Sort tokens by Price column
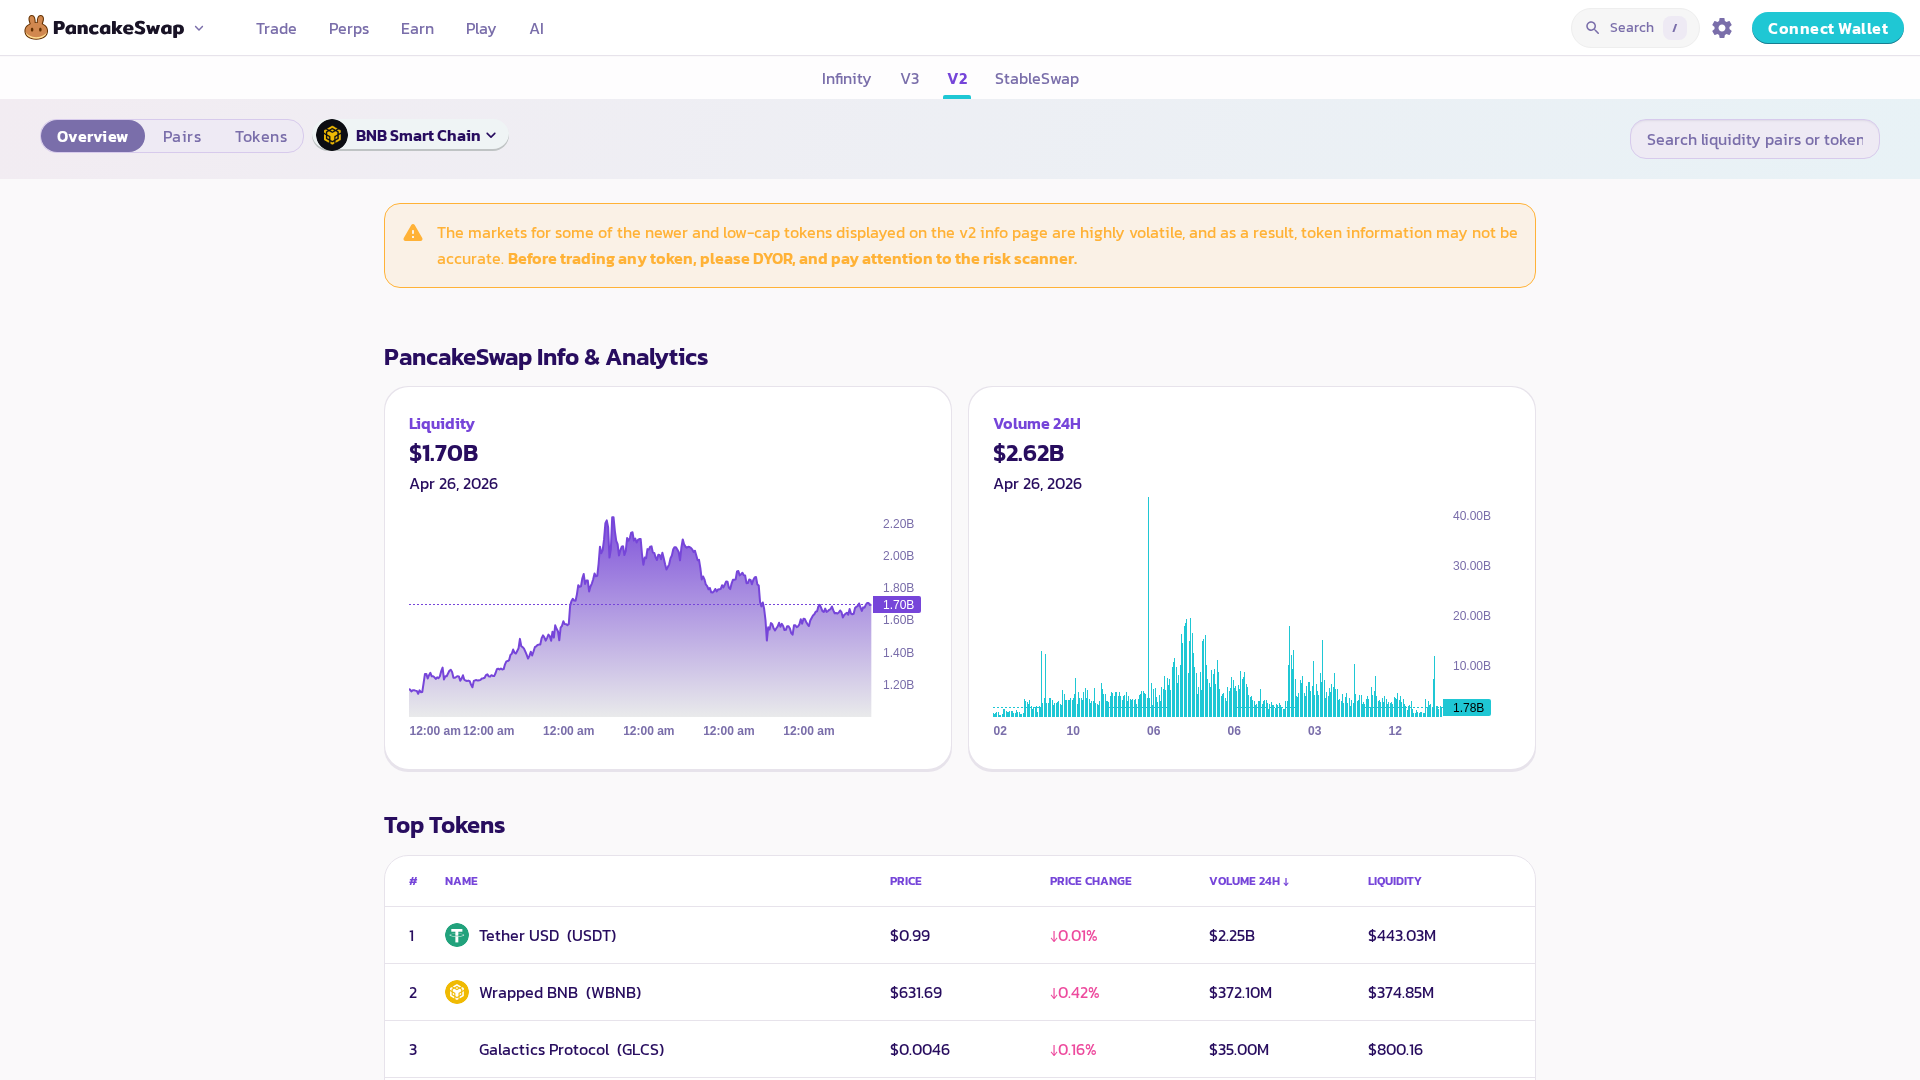Image resolution: width=1920 pixels, height=1080 pixels. (x=906, y=881)
